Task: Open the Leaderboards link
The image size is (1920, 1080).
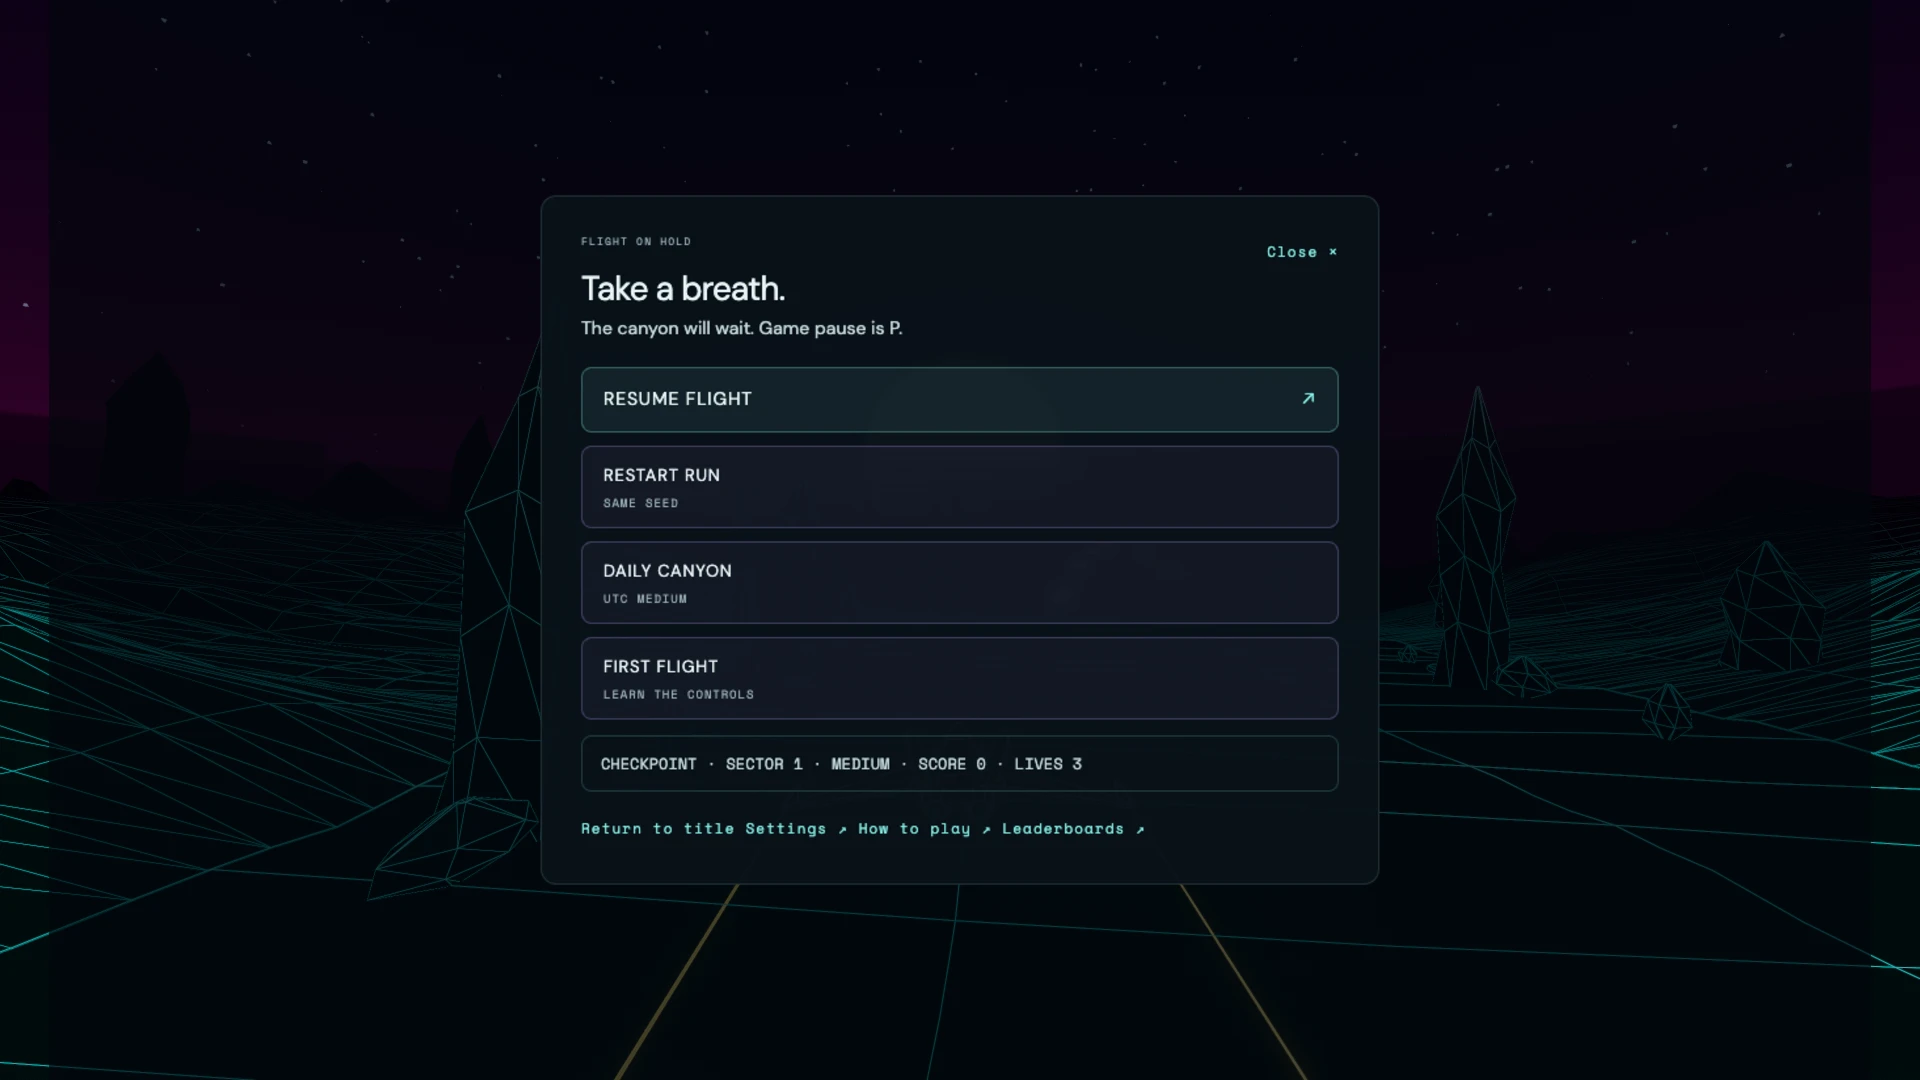Action: [x=1073, y=829]
